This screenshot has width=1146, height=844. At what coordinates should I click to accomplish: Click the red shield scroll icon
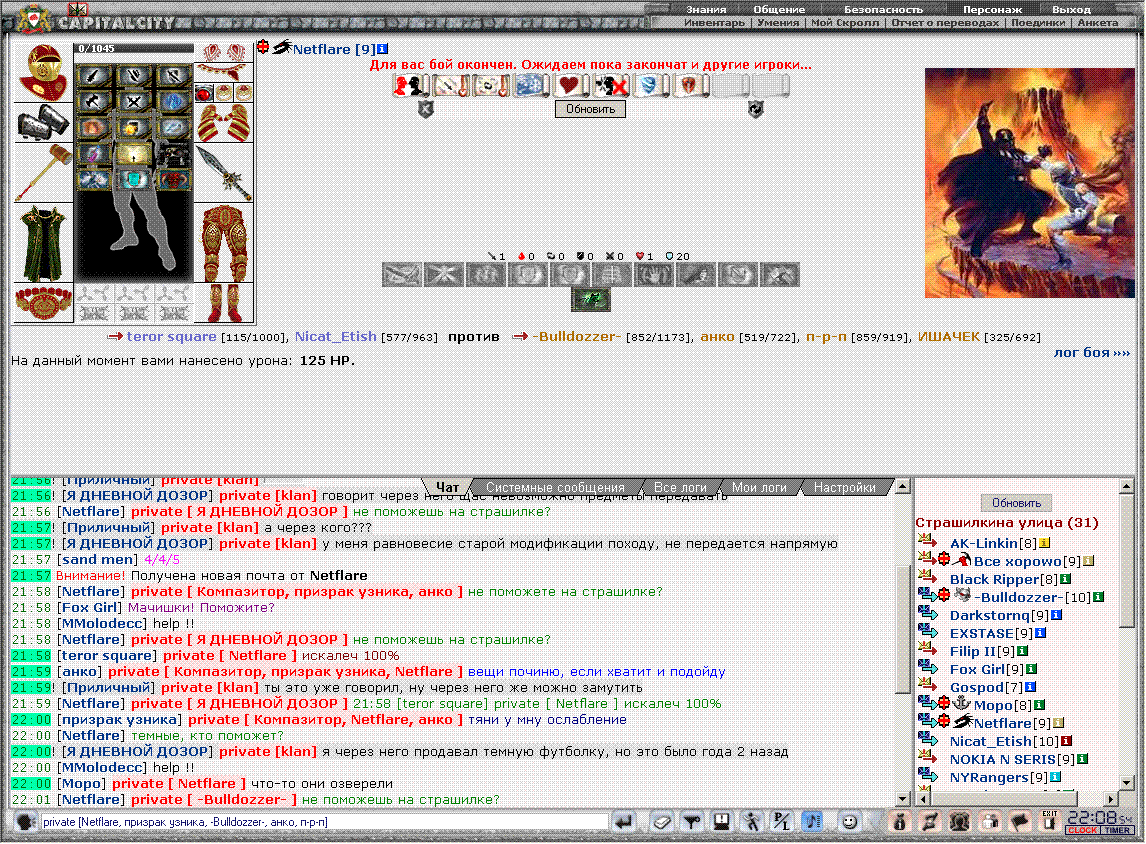coord(689,85)
